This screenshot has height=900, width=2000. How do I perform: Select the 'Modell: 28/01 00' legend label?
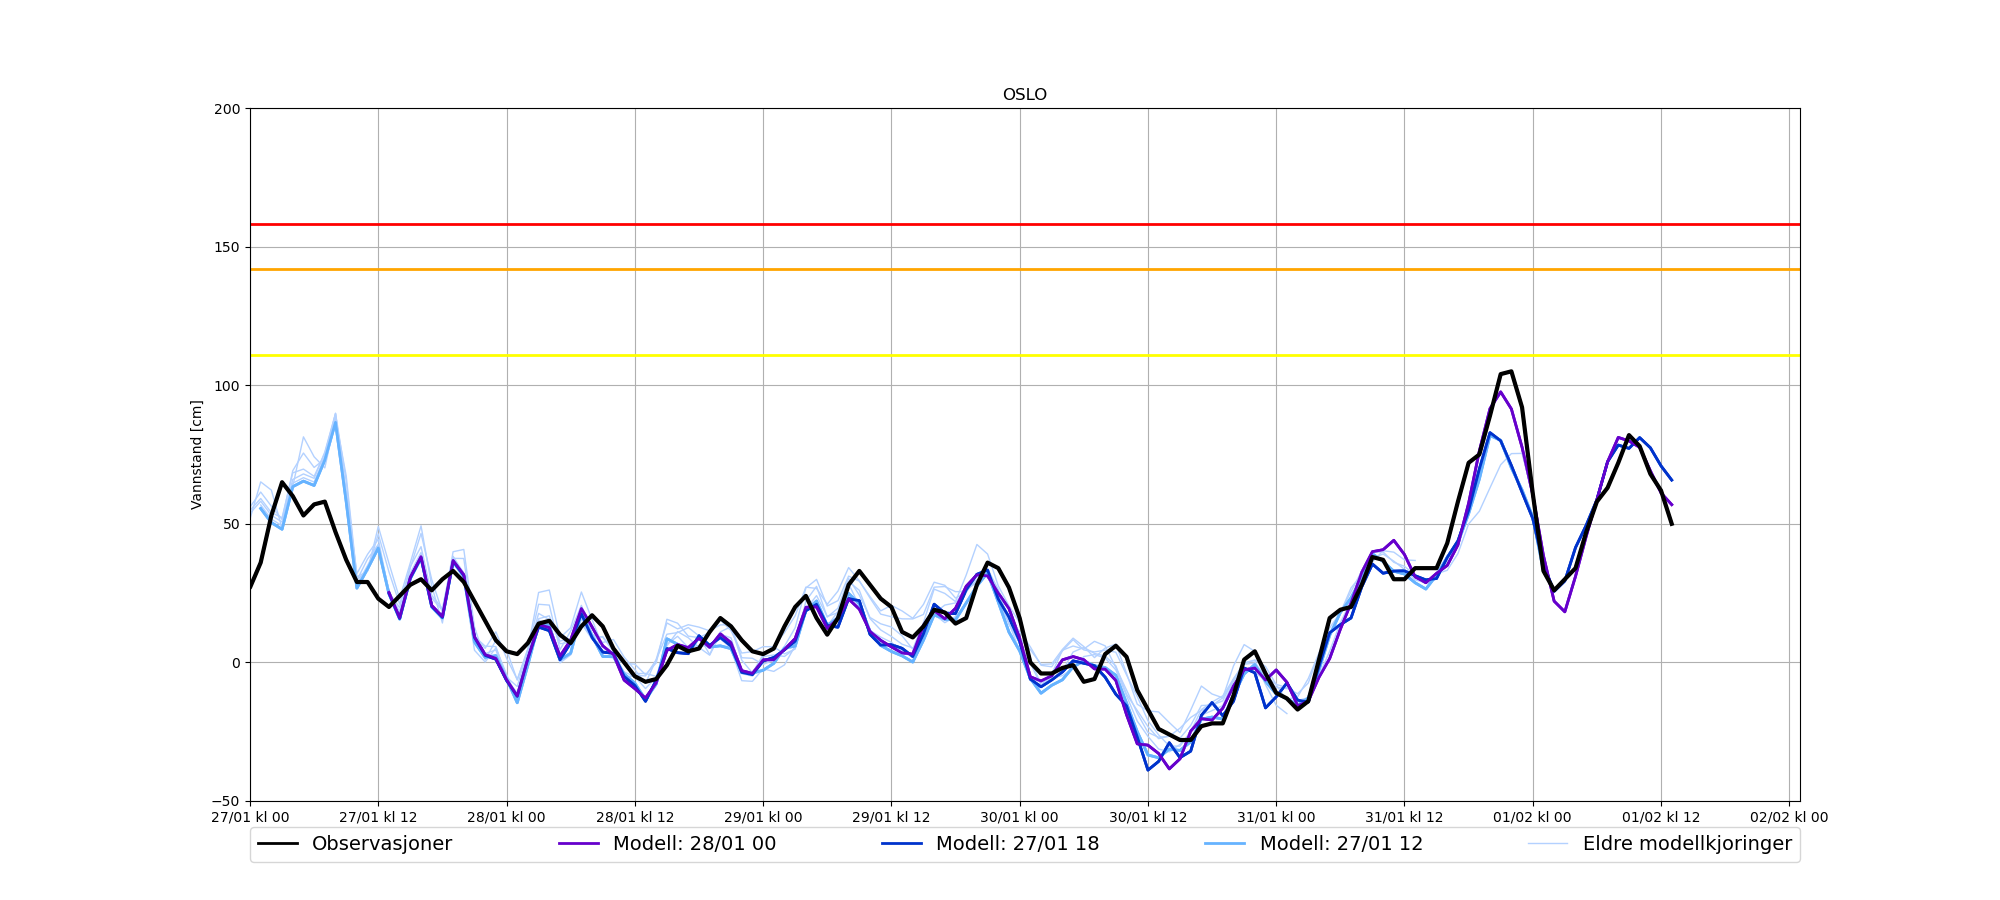point(694,844)
